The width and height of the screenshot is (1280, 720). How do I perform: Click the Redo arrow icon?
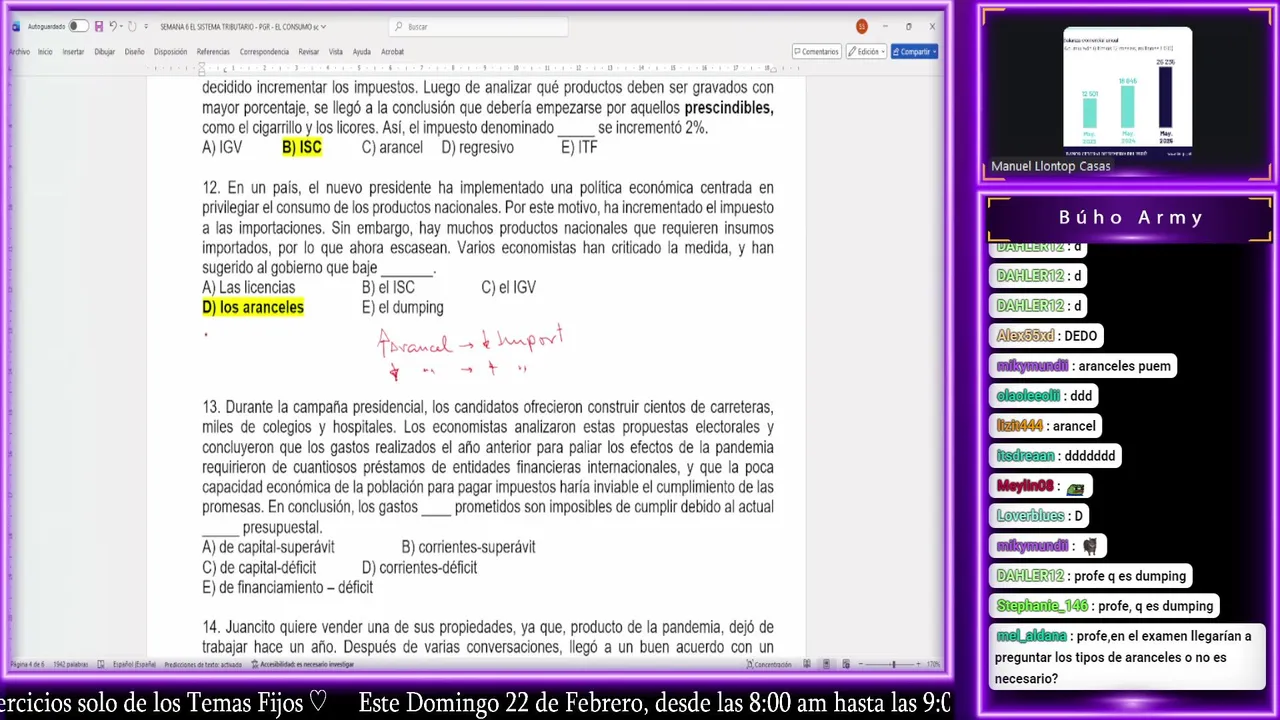133,26
